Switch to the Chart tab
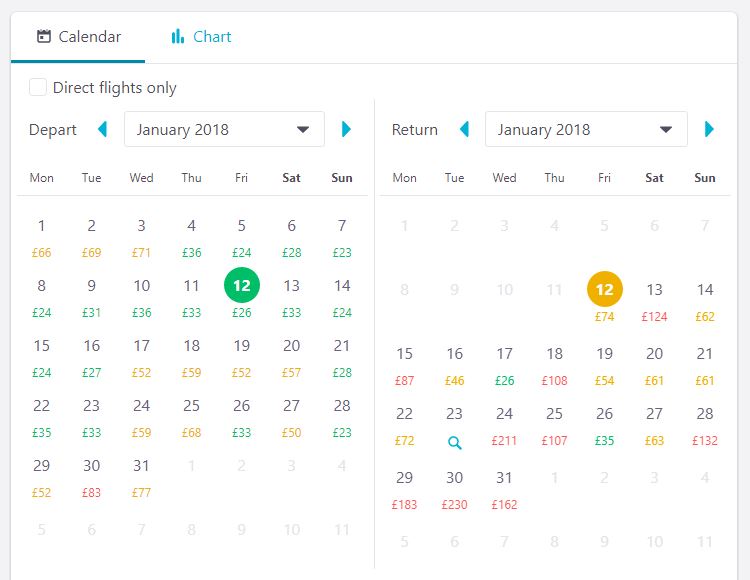Viewport: 750px width, 580px height. [201, 37]
